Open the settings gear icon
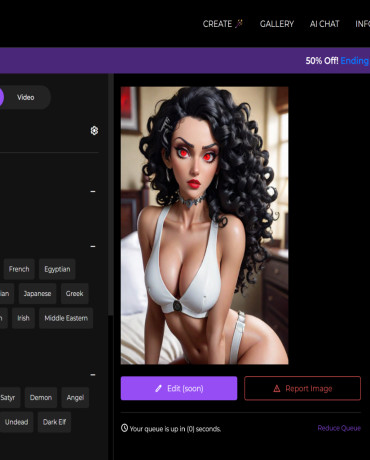This screenshot has height=460, width=370. click(x=94, y=131)
